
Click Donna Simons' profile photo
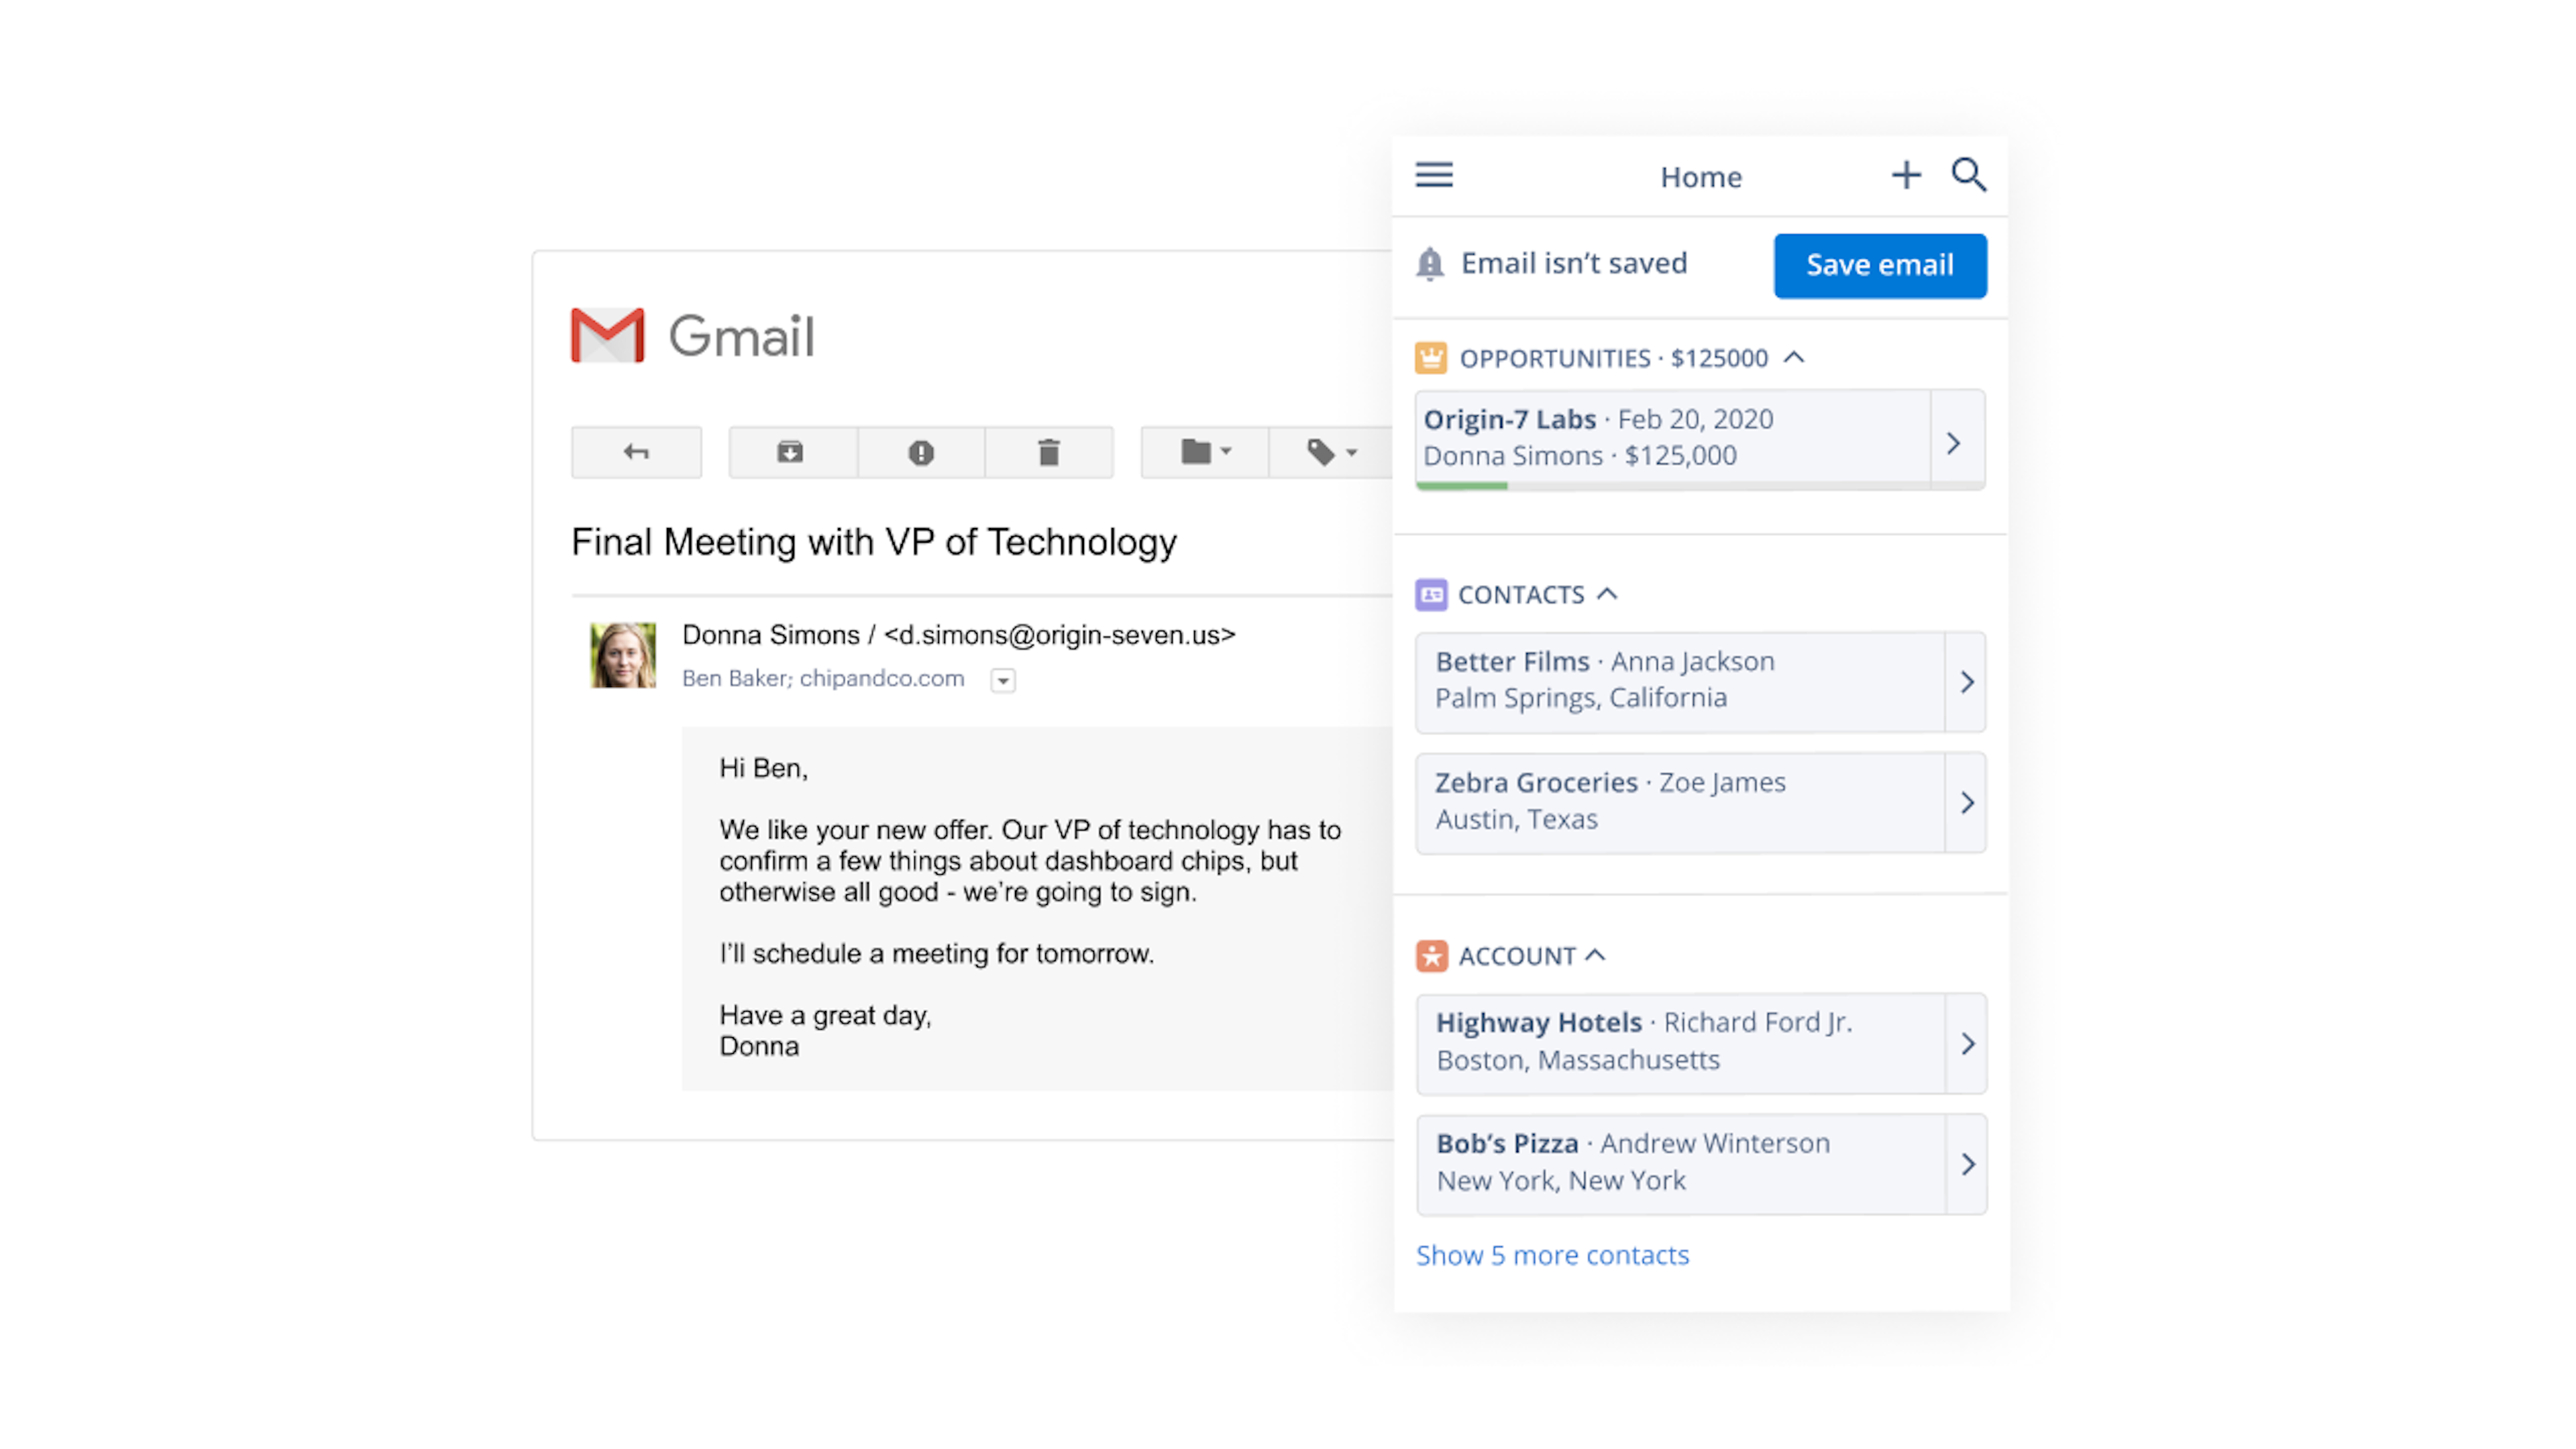pos(623,655)
